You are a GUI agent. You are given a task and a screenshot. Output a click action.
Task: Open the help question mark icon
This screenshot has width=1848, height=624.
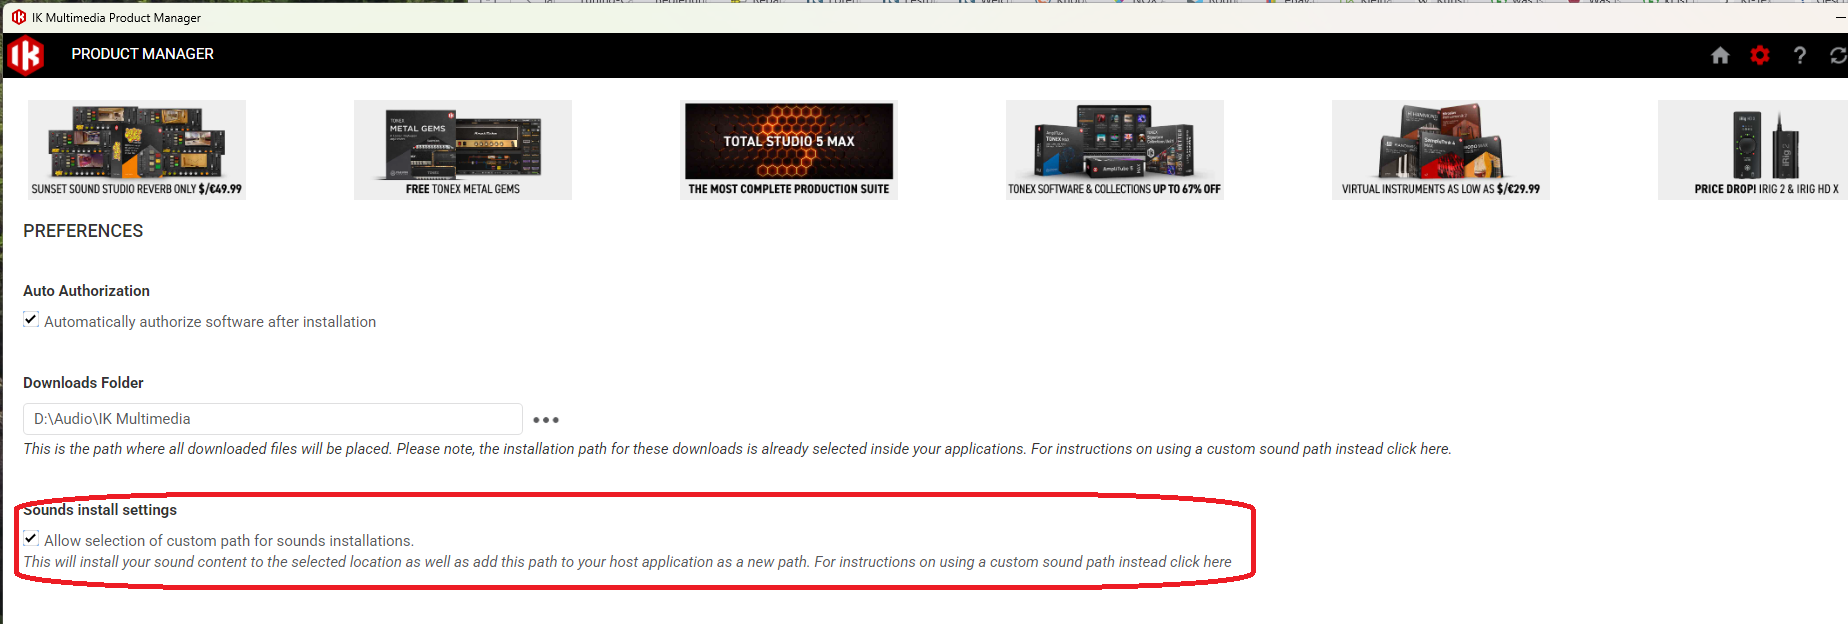(1800, 56)
